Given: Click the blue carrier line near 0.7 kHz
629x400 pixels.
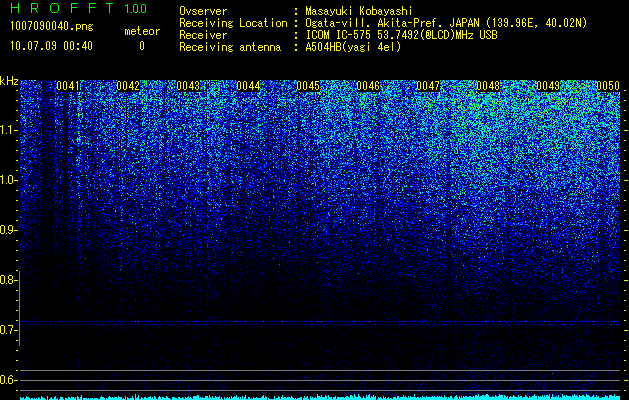Looking at the screenshot, I should click(320, 322).
